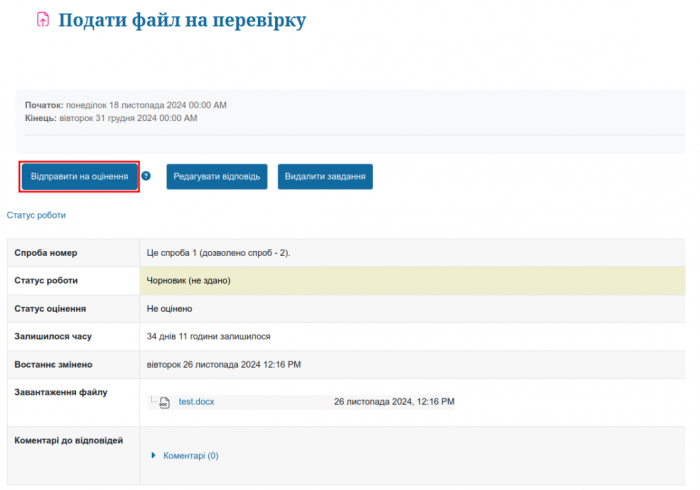
Task: Click the '34 днів 11 години залишилося' text
Action: [208, 336]
